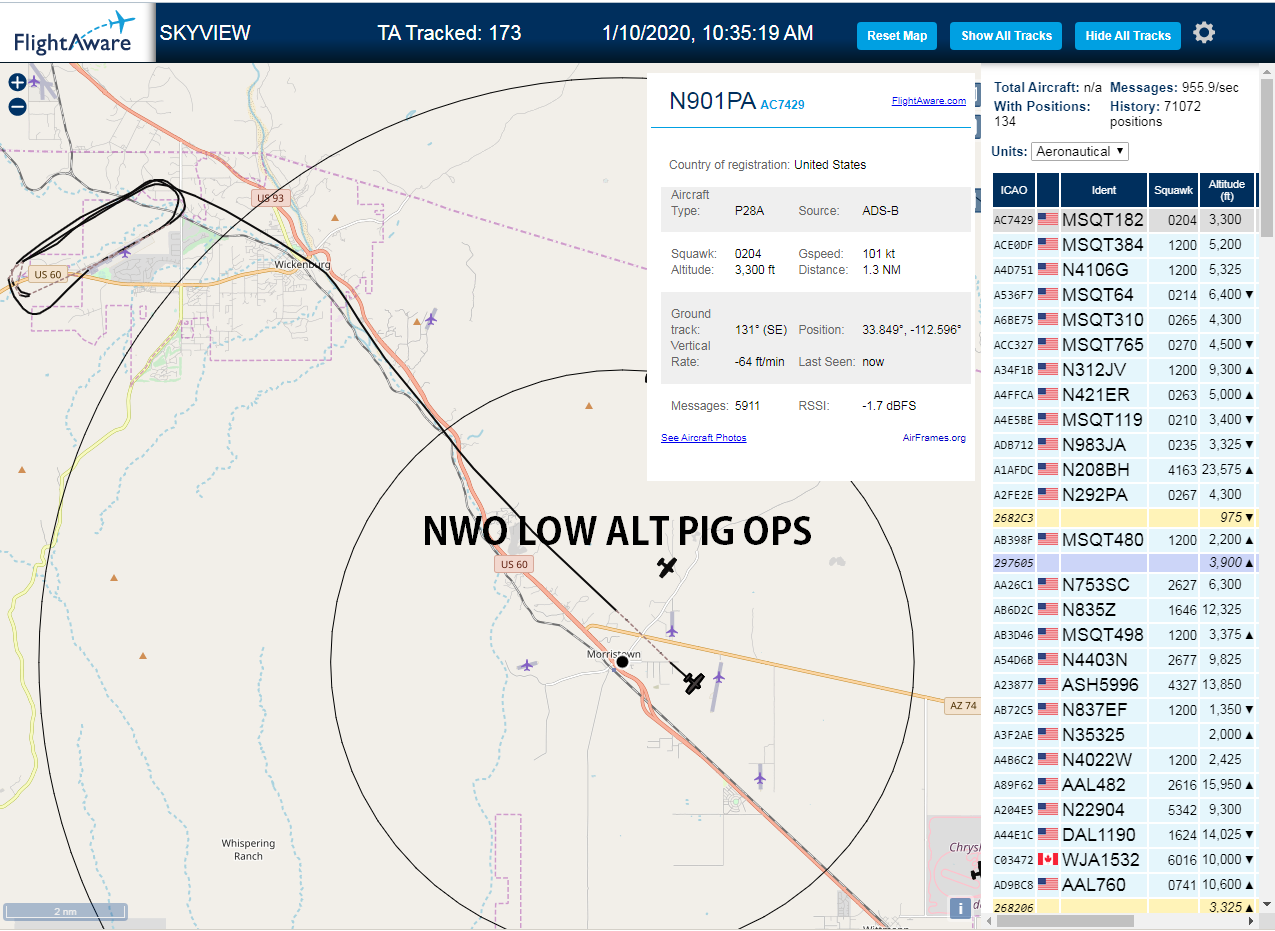Select the N983JA aircraft row
Viewport: 1275px width, 931px height.
click(1124, 444)
